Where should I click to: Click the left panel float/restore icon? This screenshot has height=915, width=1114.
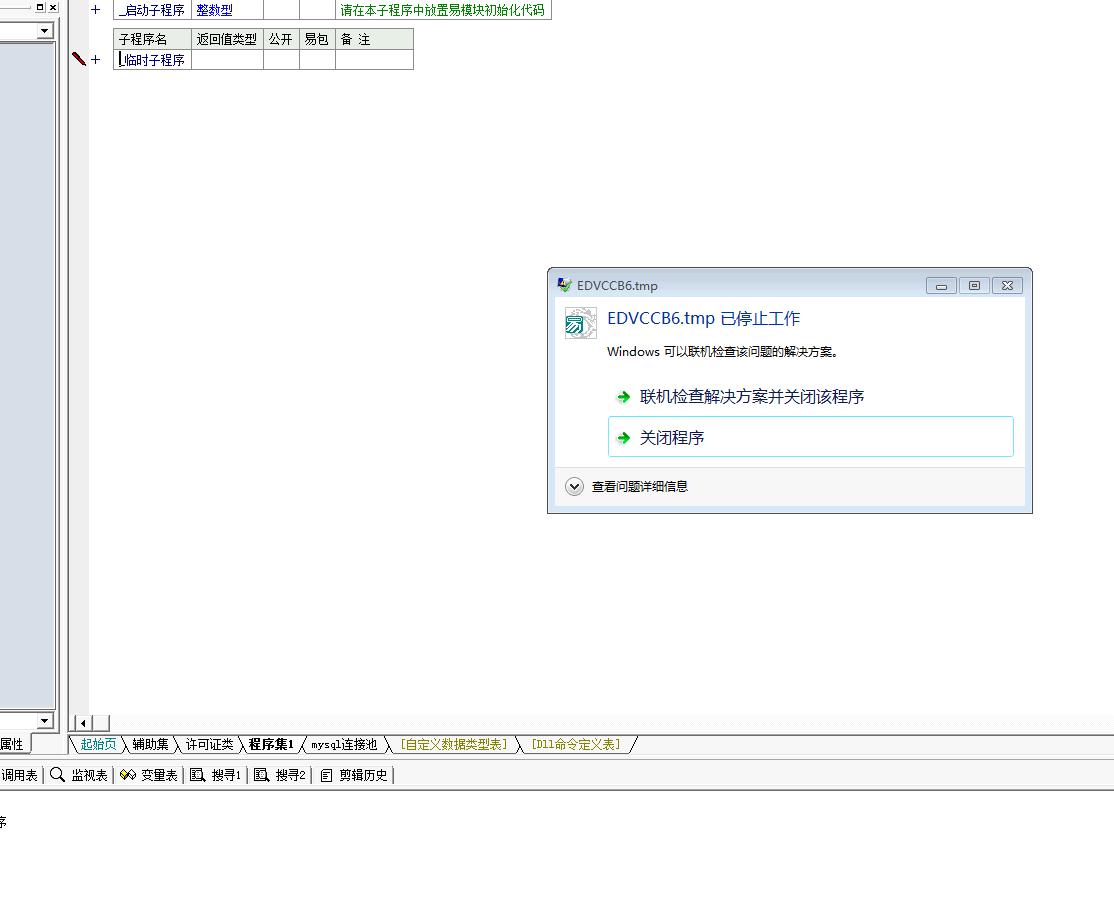[40, 7]
